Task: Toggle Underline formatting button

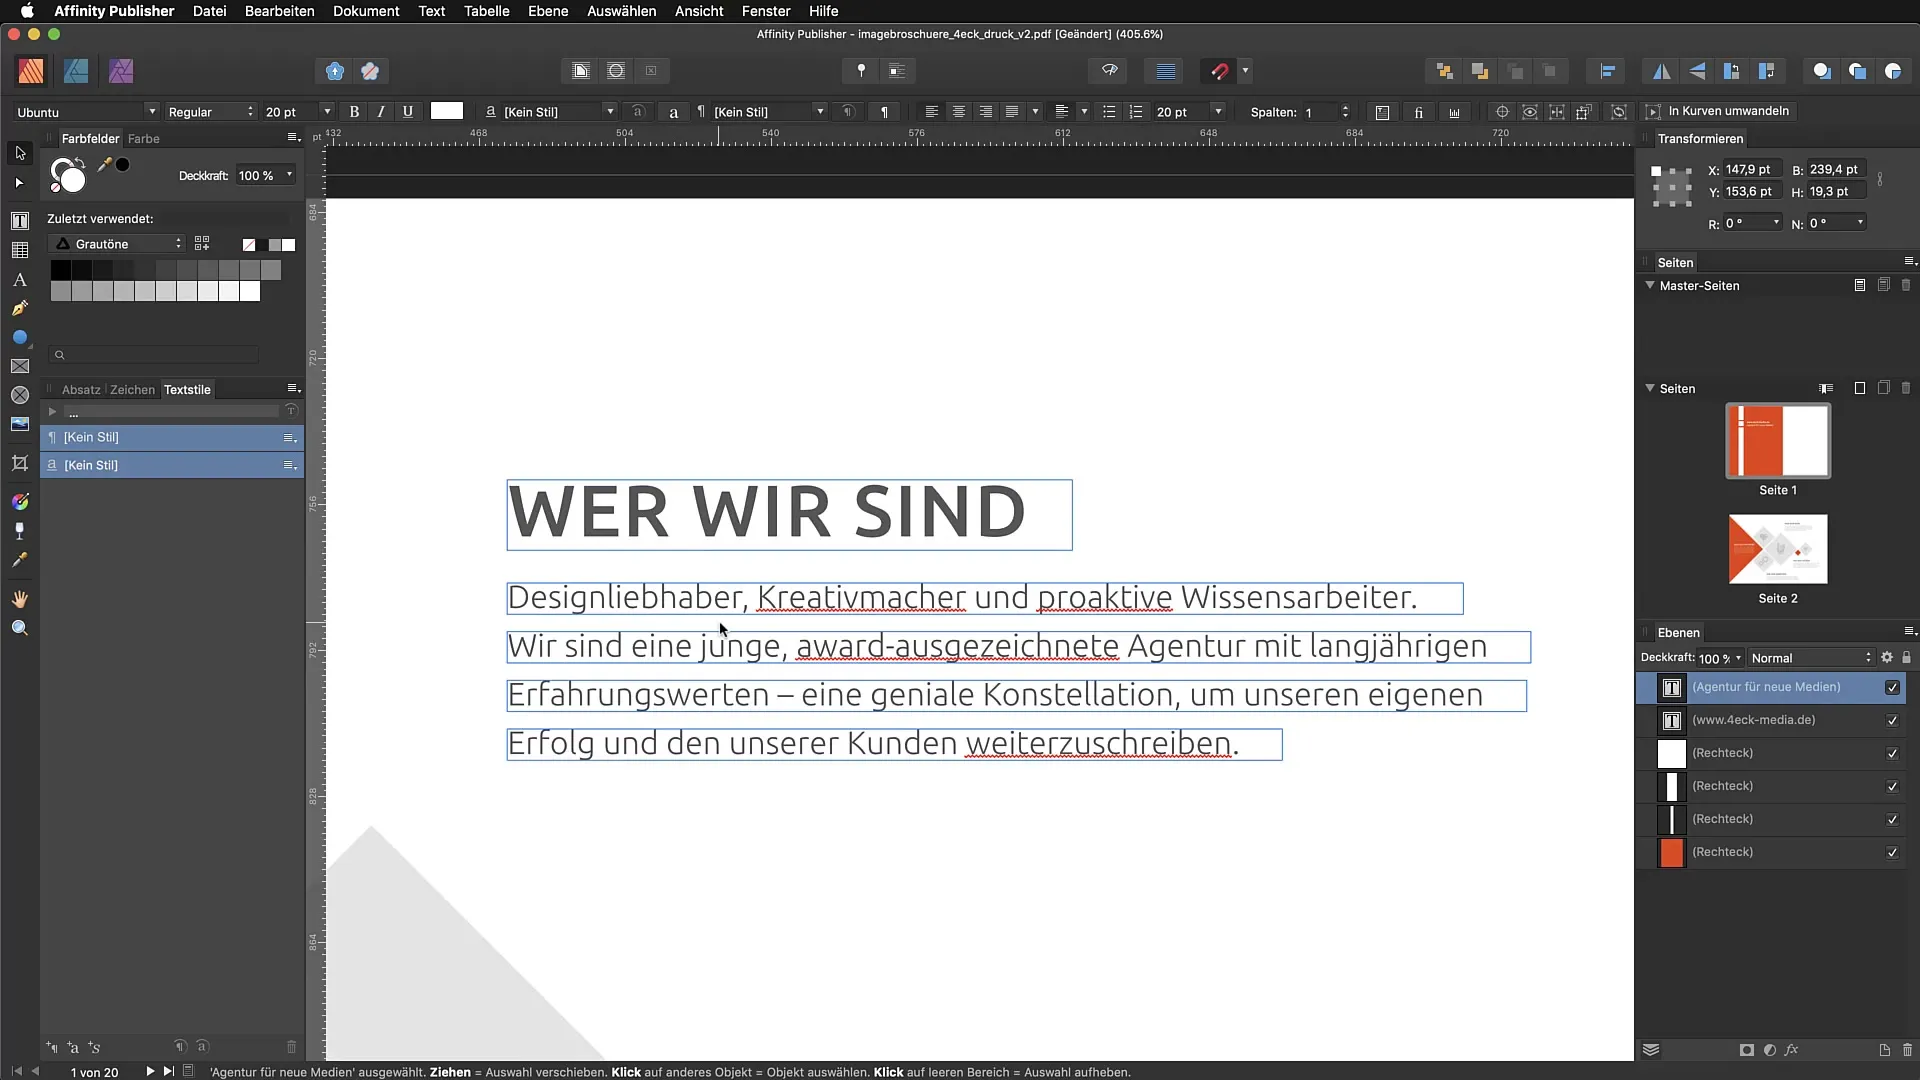Action: 408,112
